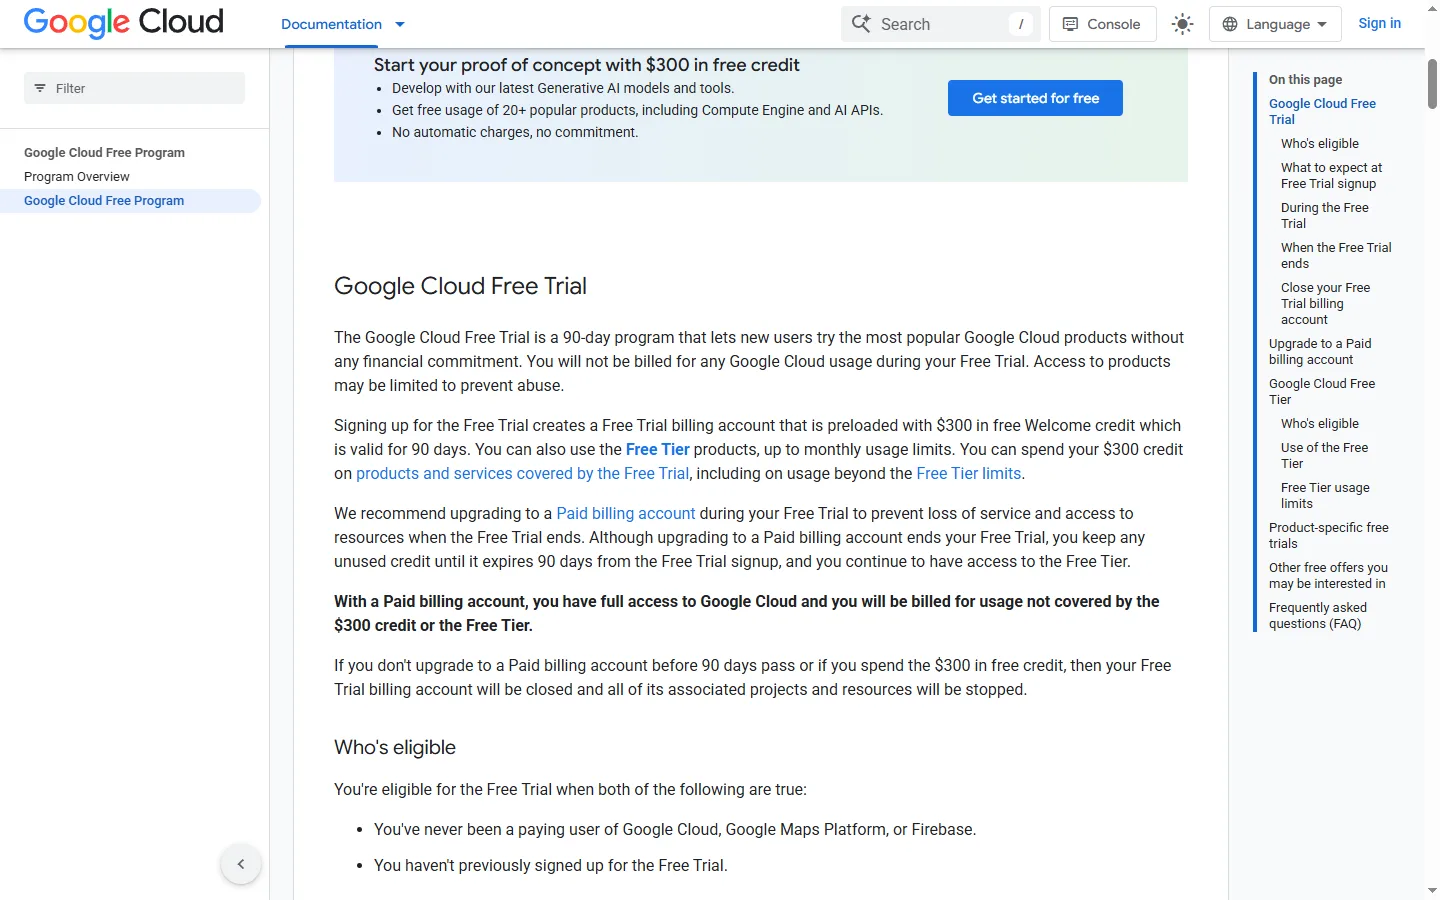Go to When the Free Trial ends
The width and height of the screenshot is (1440, 900).
(x=1336, y=256)
